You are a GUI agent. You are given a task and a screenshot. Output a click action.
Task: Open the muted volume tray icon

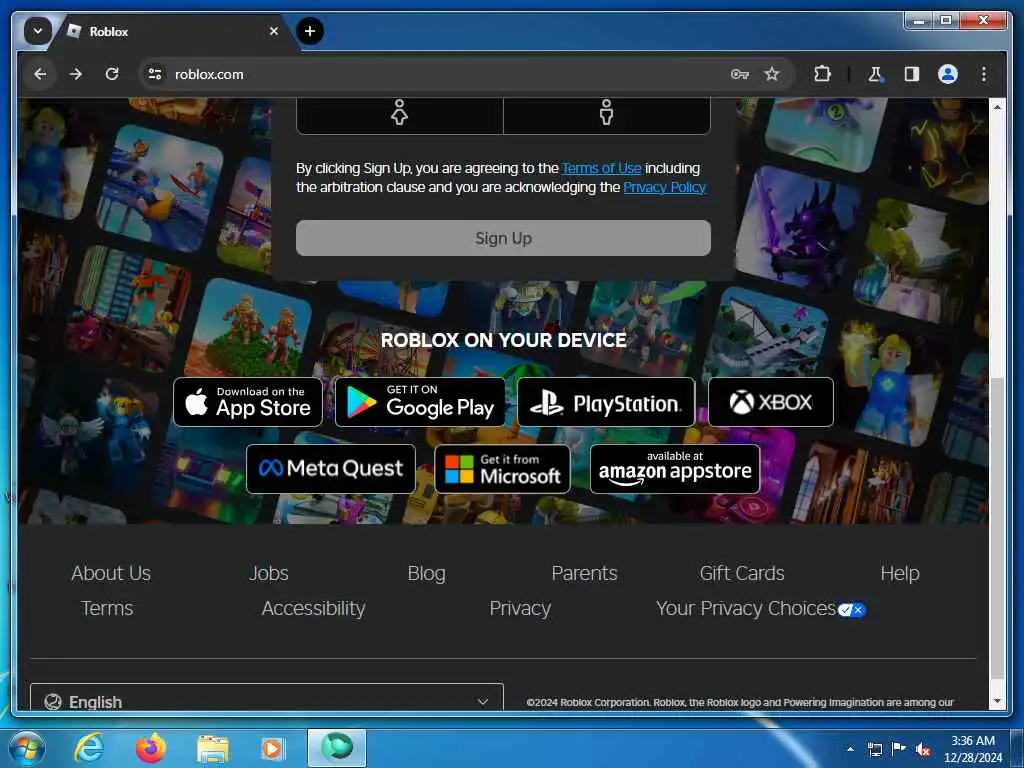pos(923,750)
